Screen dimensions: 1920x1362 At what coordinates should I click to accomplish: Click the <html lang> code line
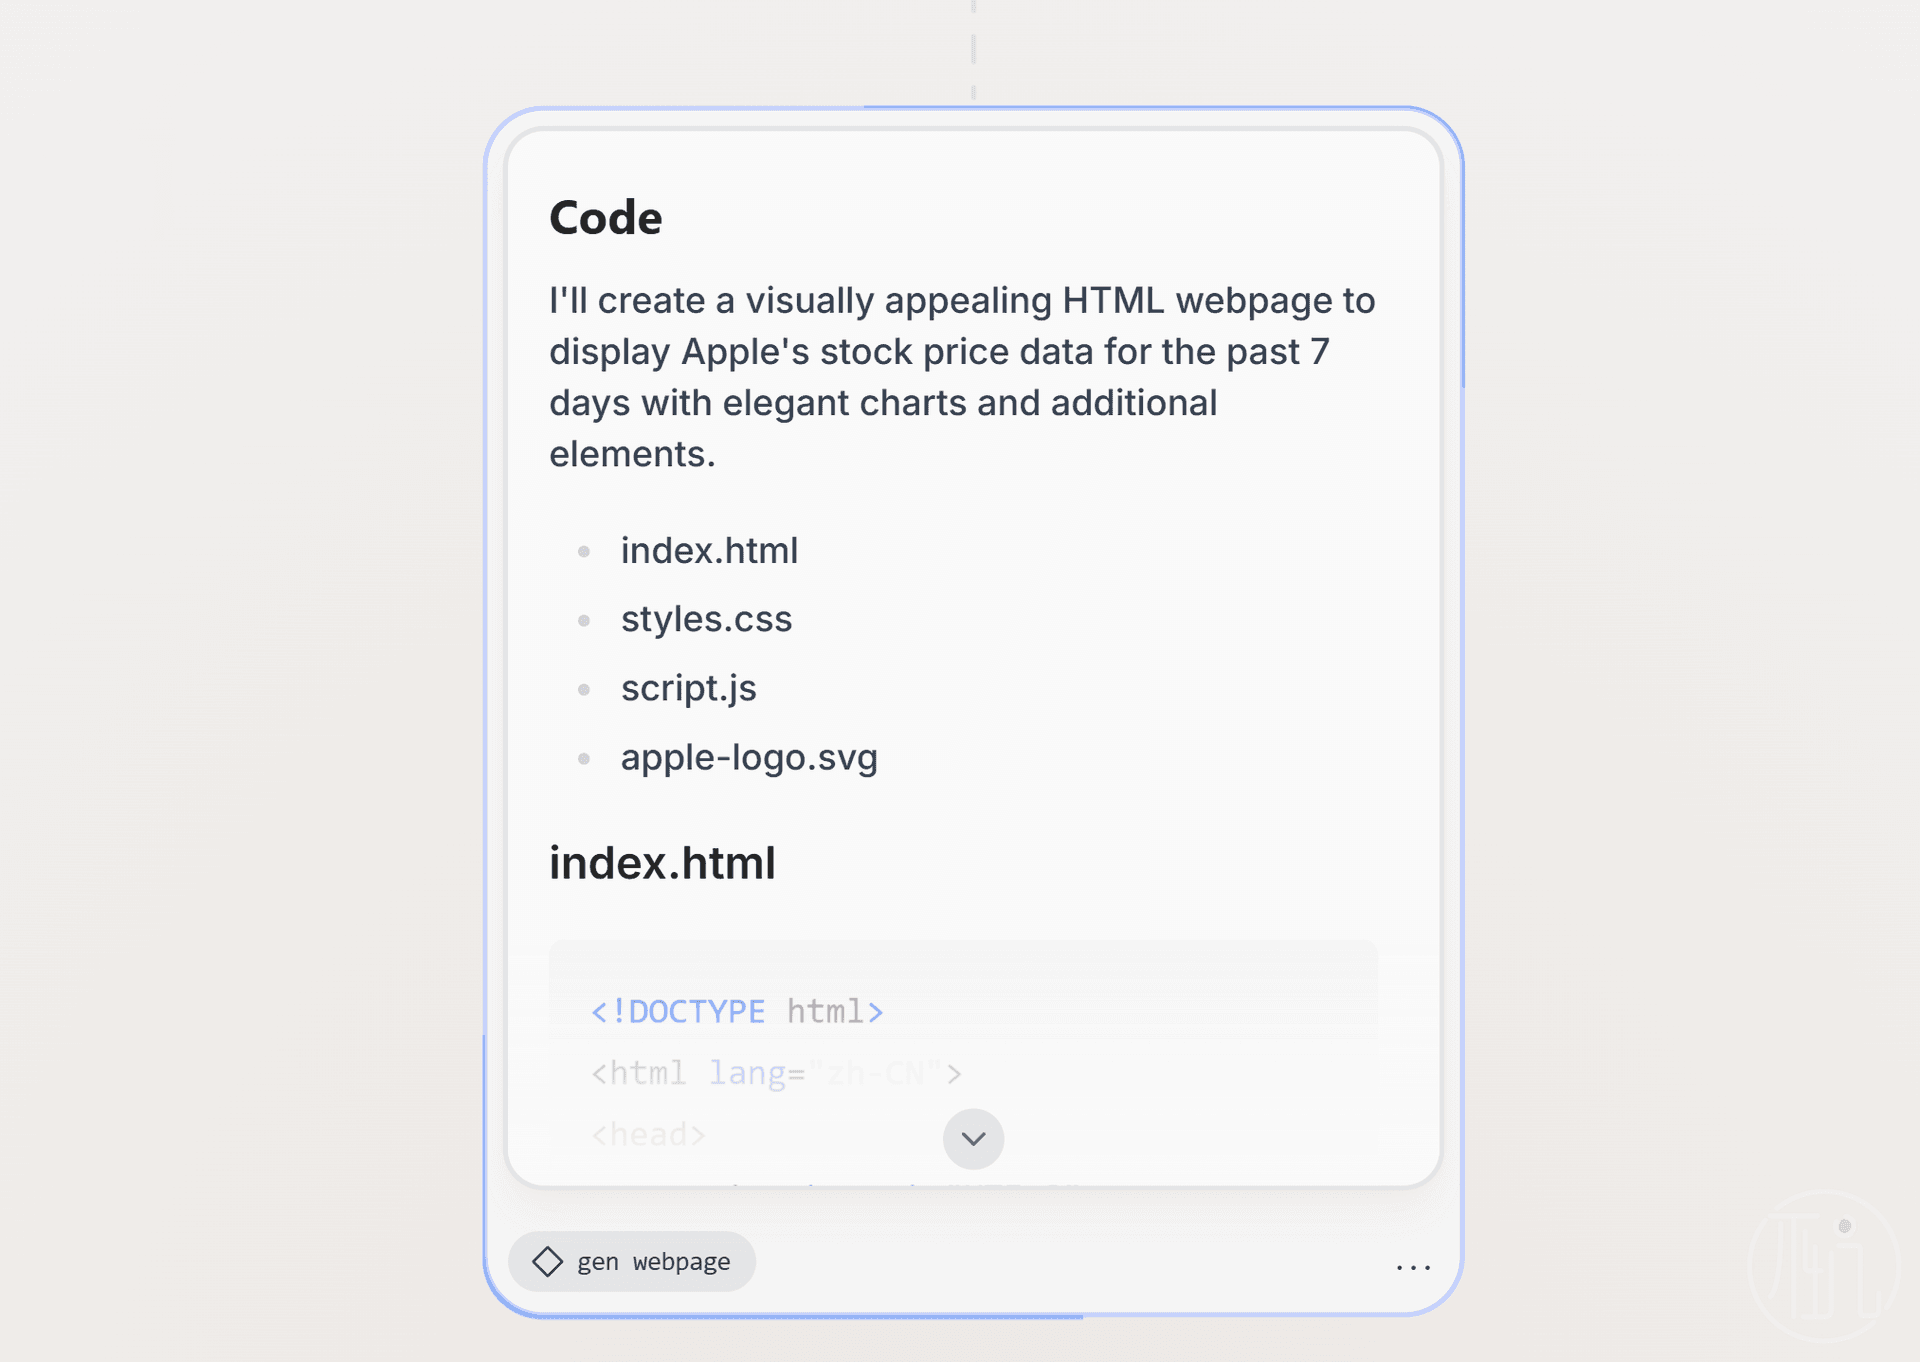(776, 1073)
